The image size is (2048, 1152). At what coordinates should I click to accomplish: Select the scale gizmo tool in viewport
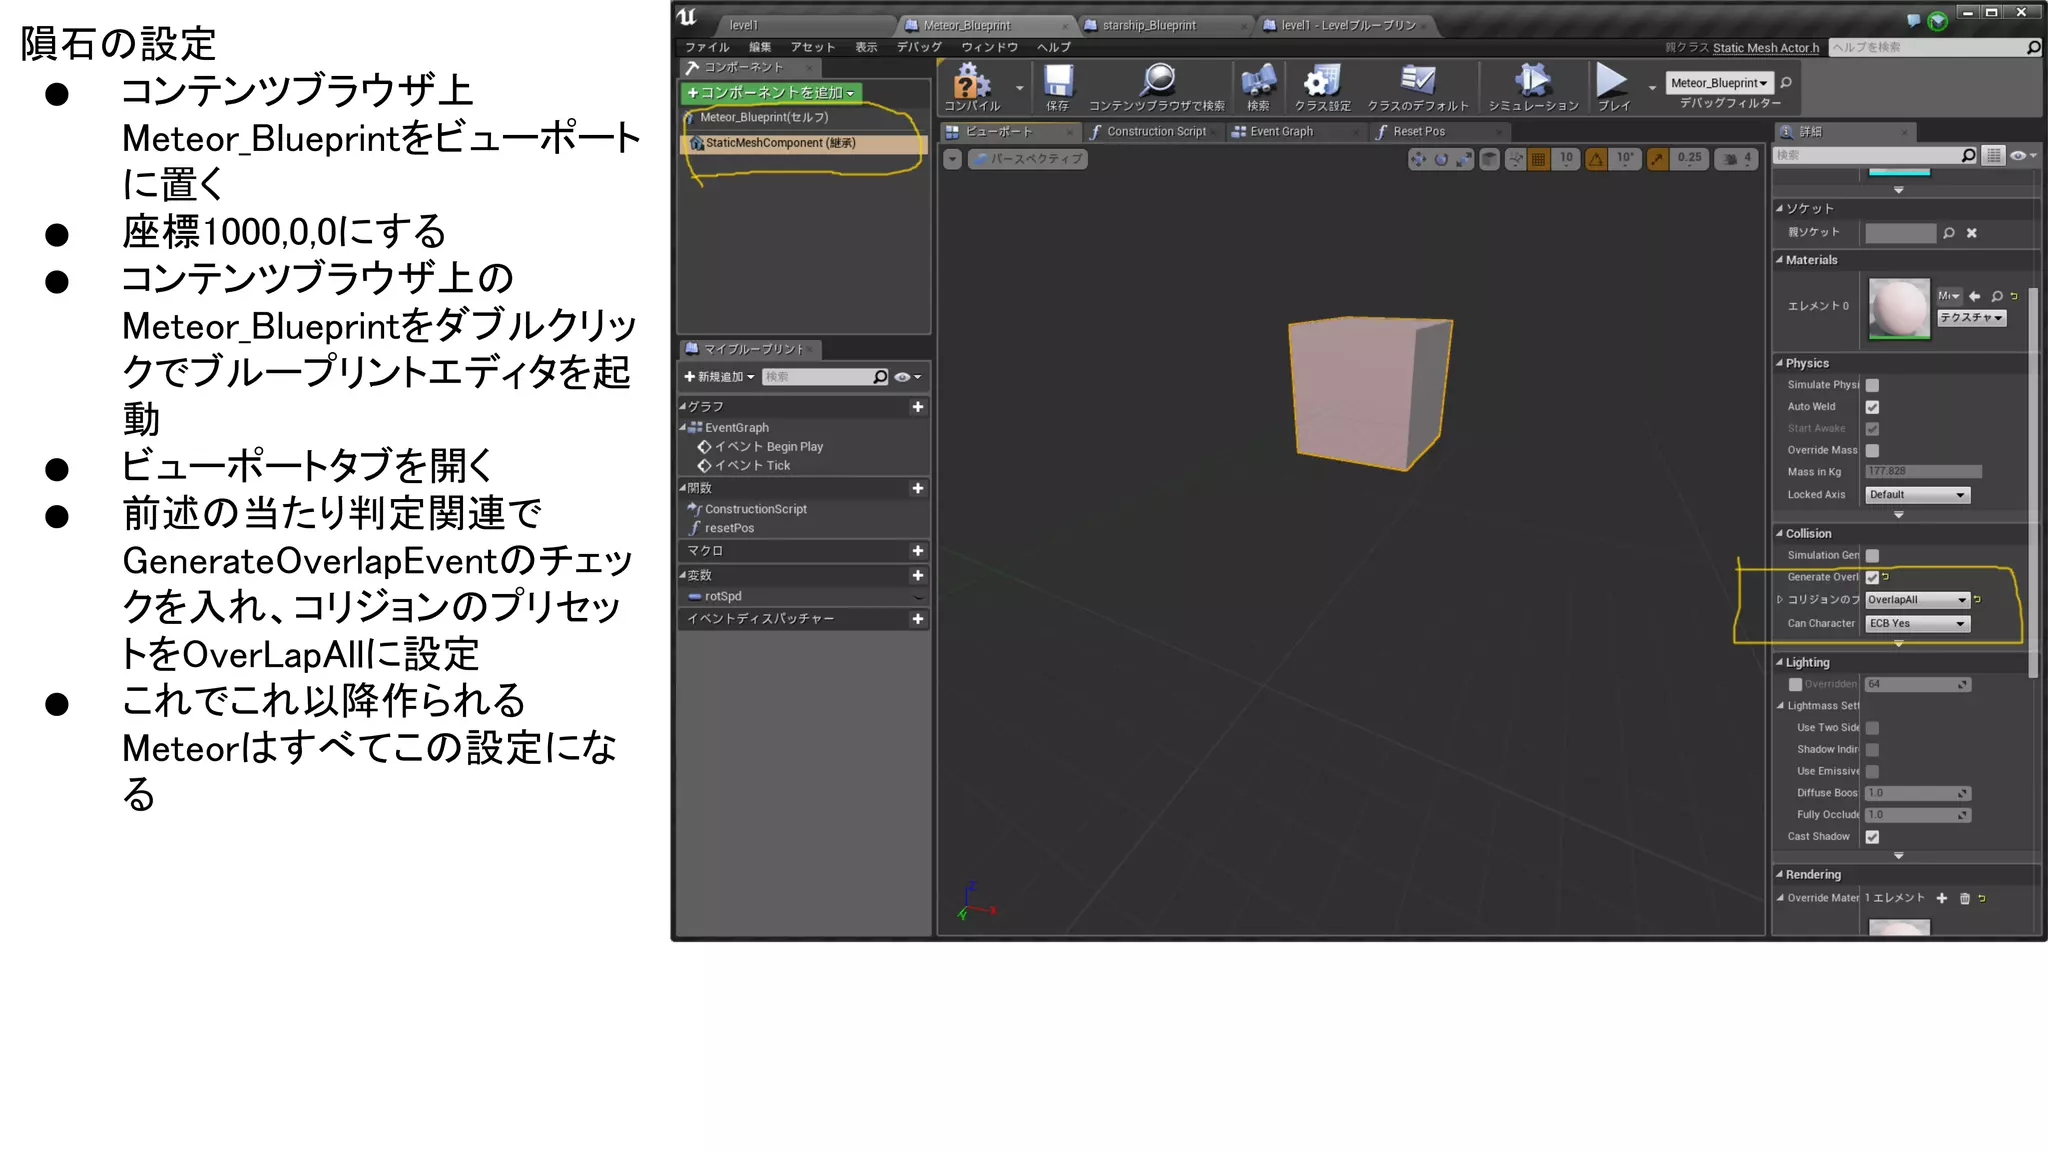tap(1464, 159)
